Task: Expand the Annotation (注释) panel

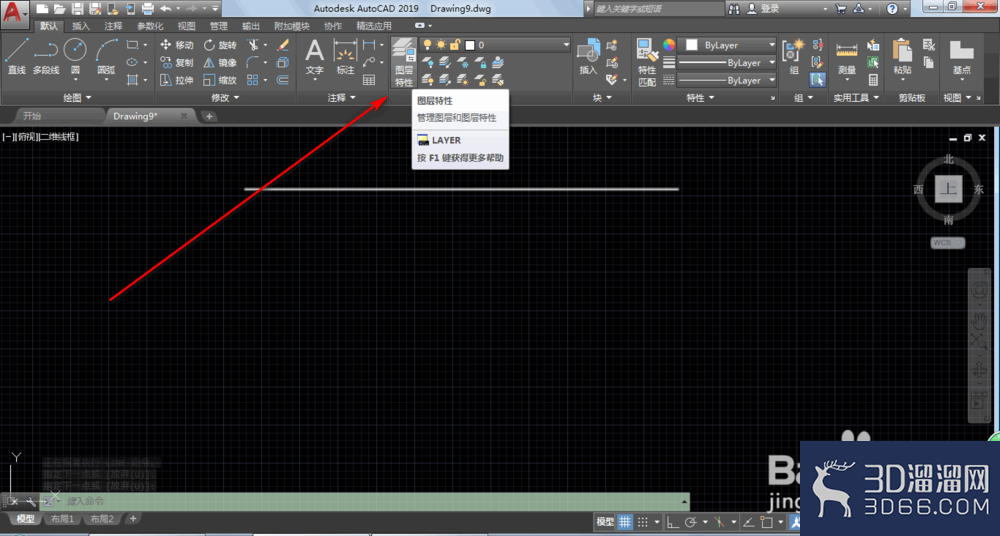Action: 342,98
